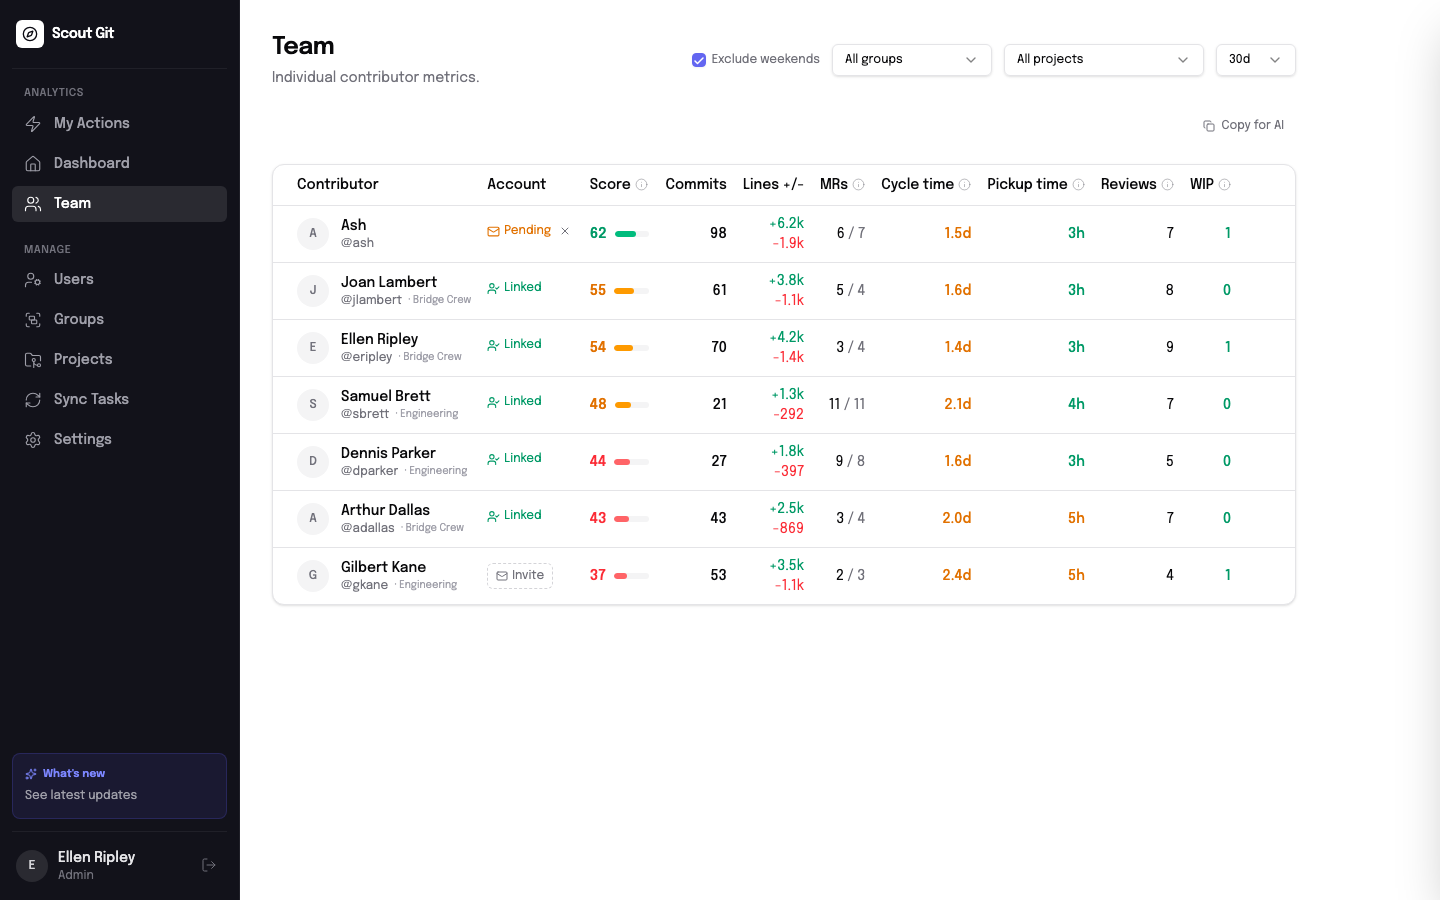Viewport: 1440px width, 900px height.
Task: Dismiss Ash's pending invitation with the x
Action: pos(564,230)
